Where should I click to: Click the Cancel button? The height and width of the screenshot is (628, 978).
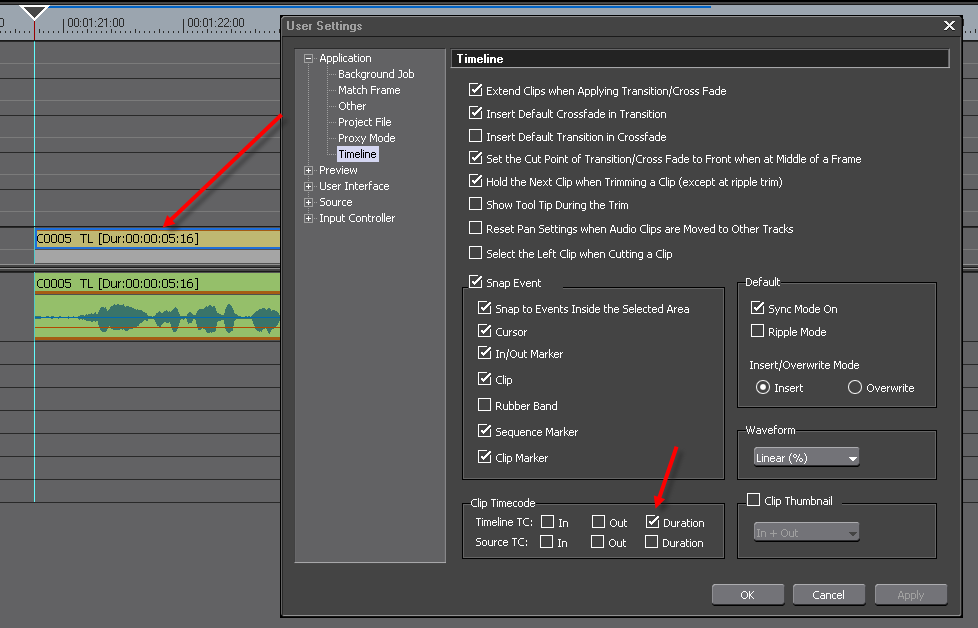tap(828, 595)
